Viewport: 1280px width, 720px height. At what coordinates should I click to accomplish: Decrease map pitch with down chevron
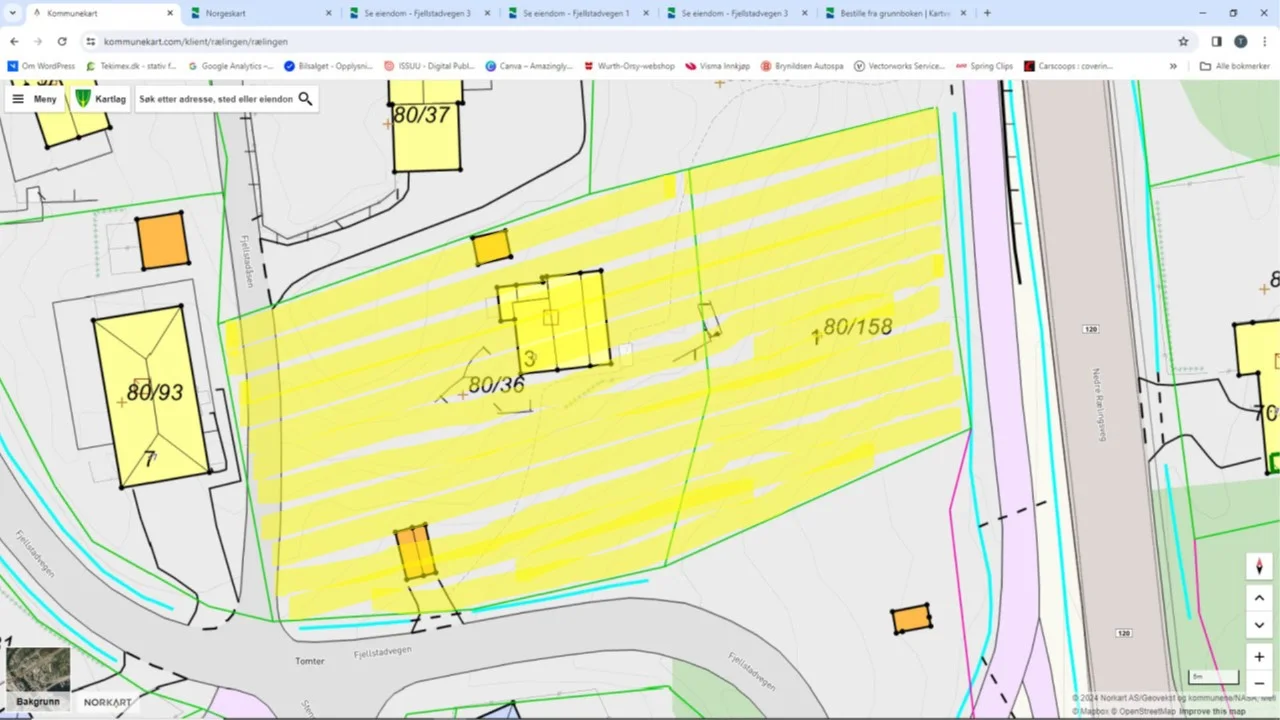1259,625
